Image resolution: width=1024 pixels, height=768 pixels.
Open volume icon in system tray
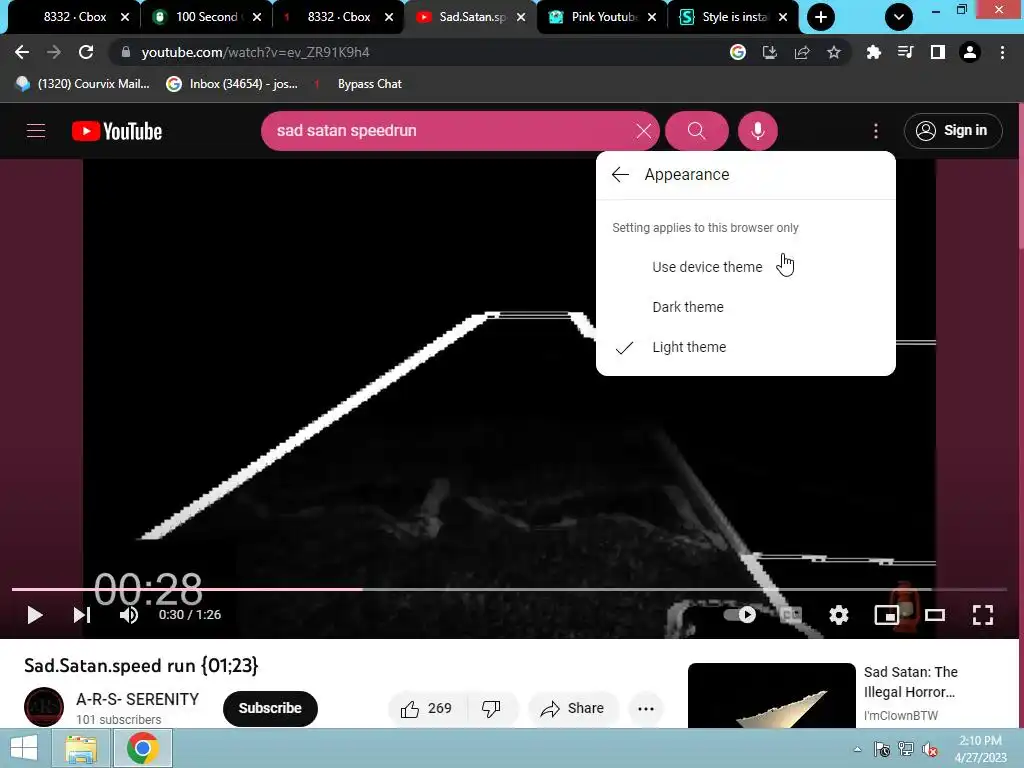click(929, 749)
